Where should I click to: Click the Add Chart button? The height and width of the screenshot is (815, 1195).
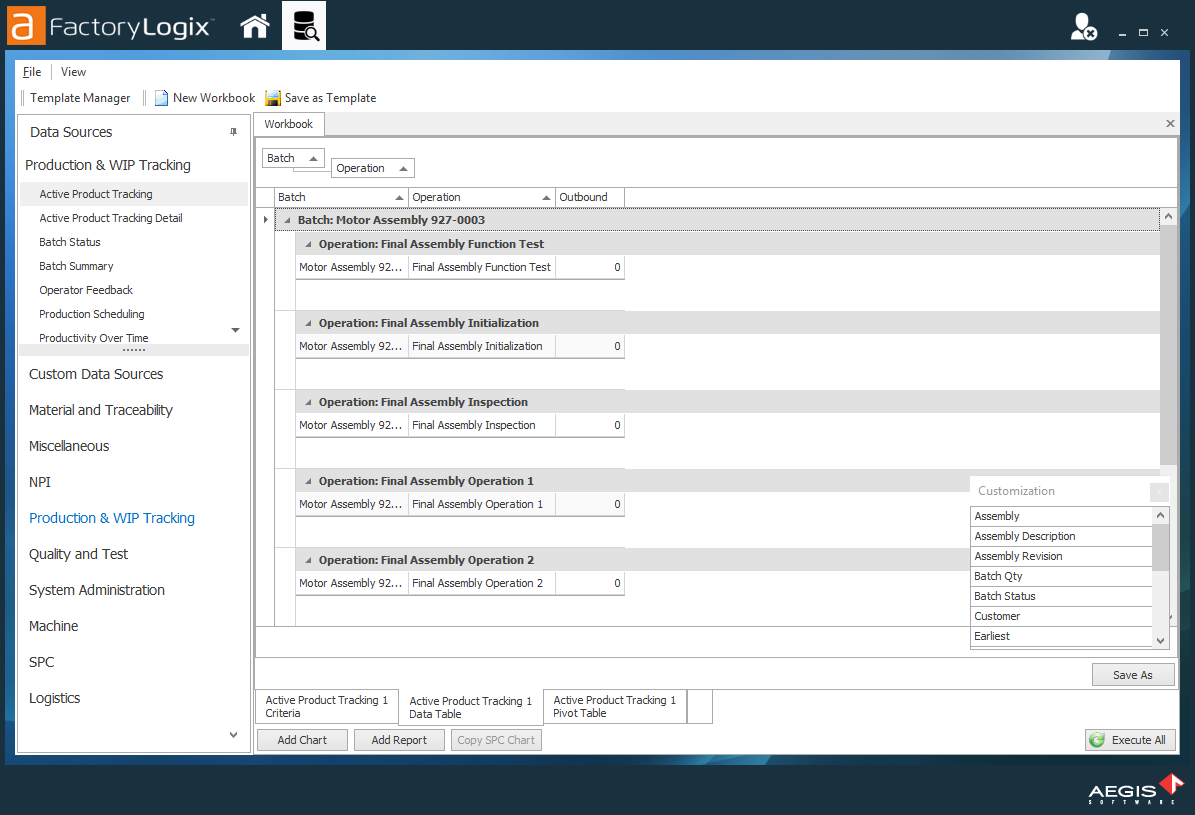302,740
